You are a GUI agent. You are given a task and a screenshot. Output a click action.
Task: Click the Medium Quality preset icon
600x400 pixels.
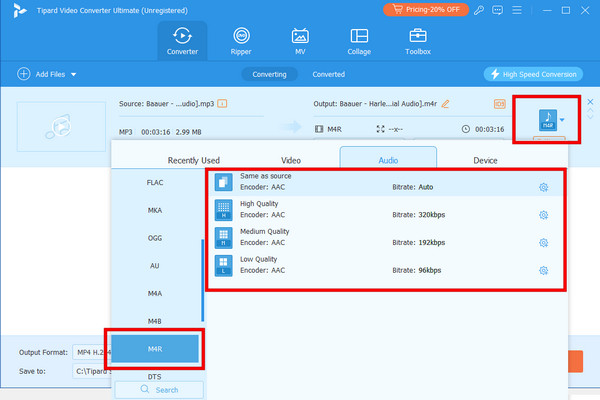[x=223, y=238]
